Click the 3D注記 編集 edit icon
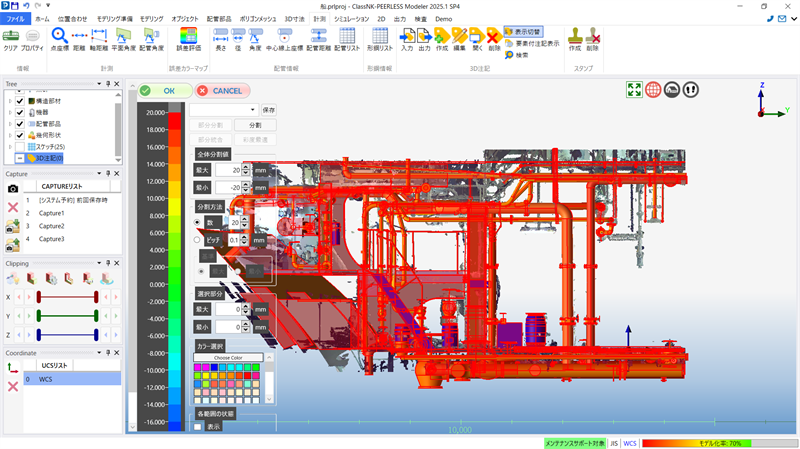The image size is (800, 449). pyautogui.click(x=458, y=40)
